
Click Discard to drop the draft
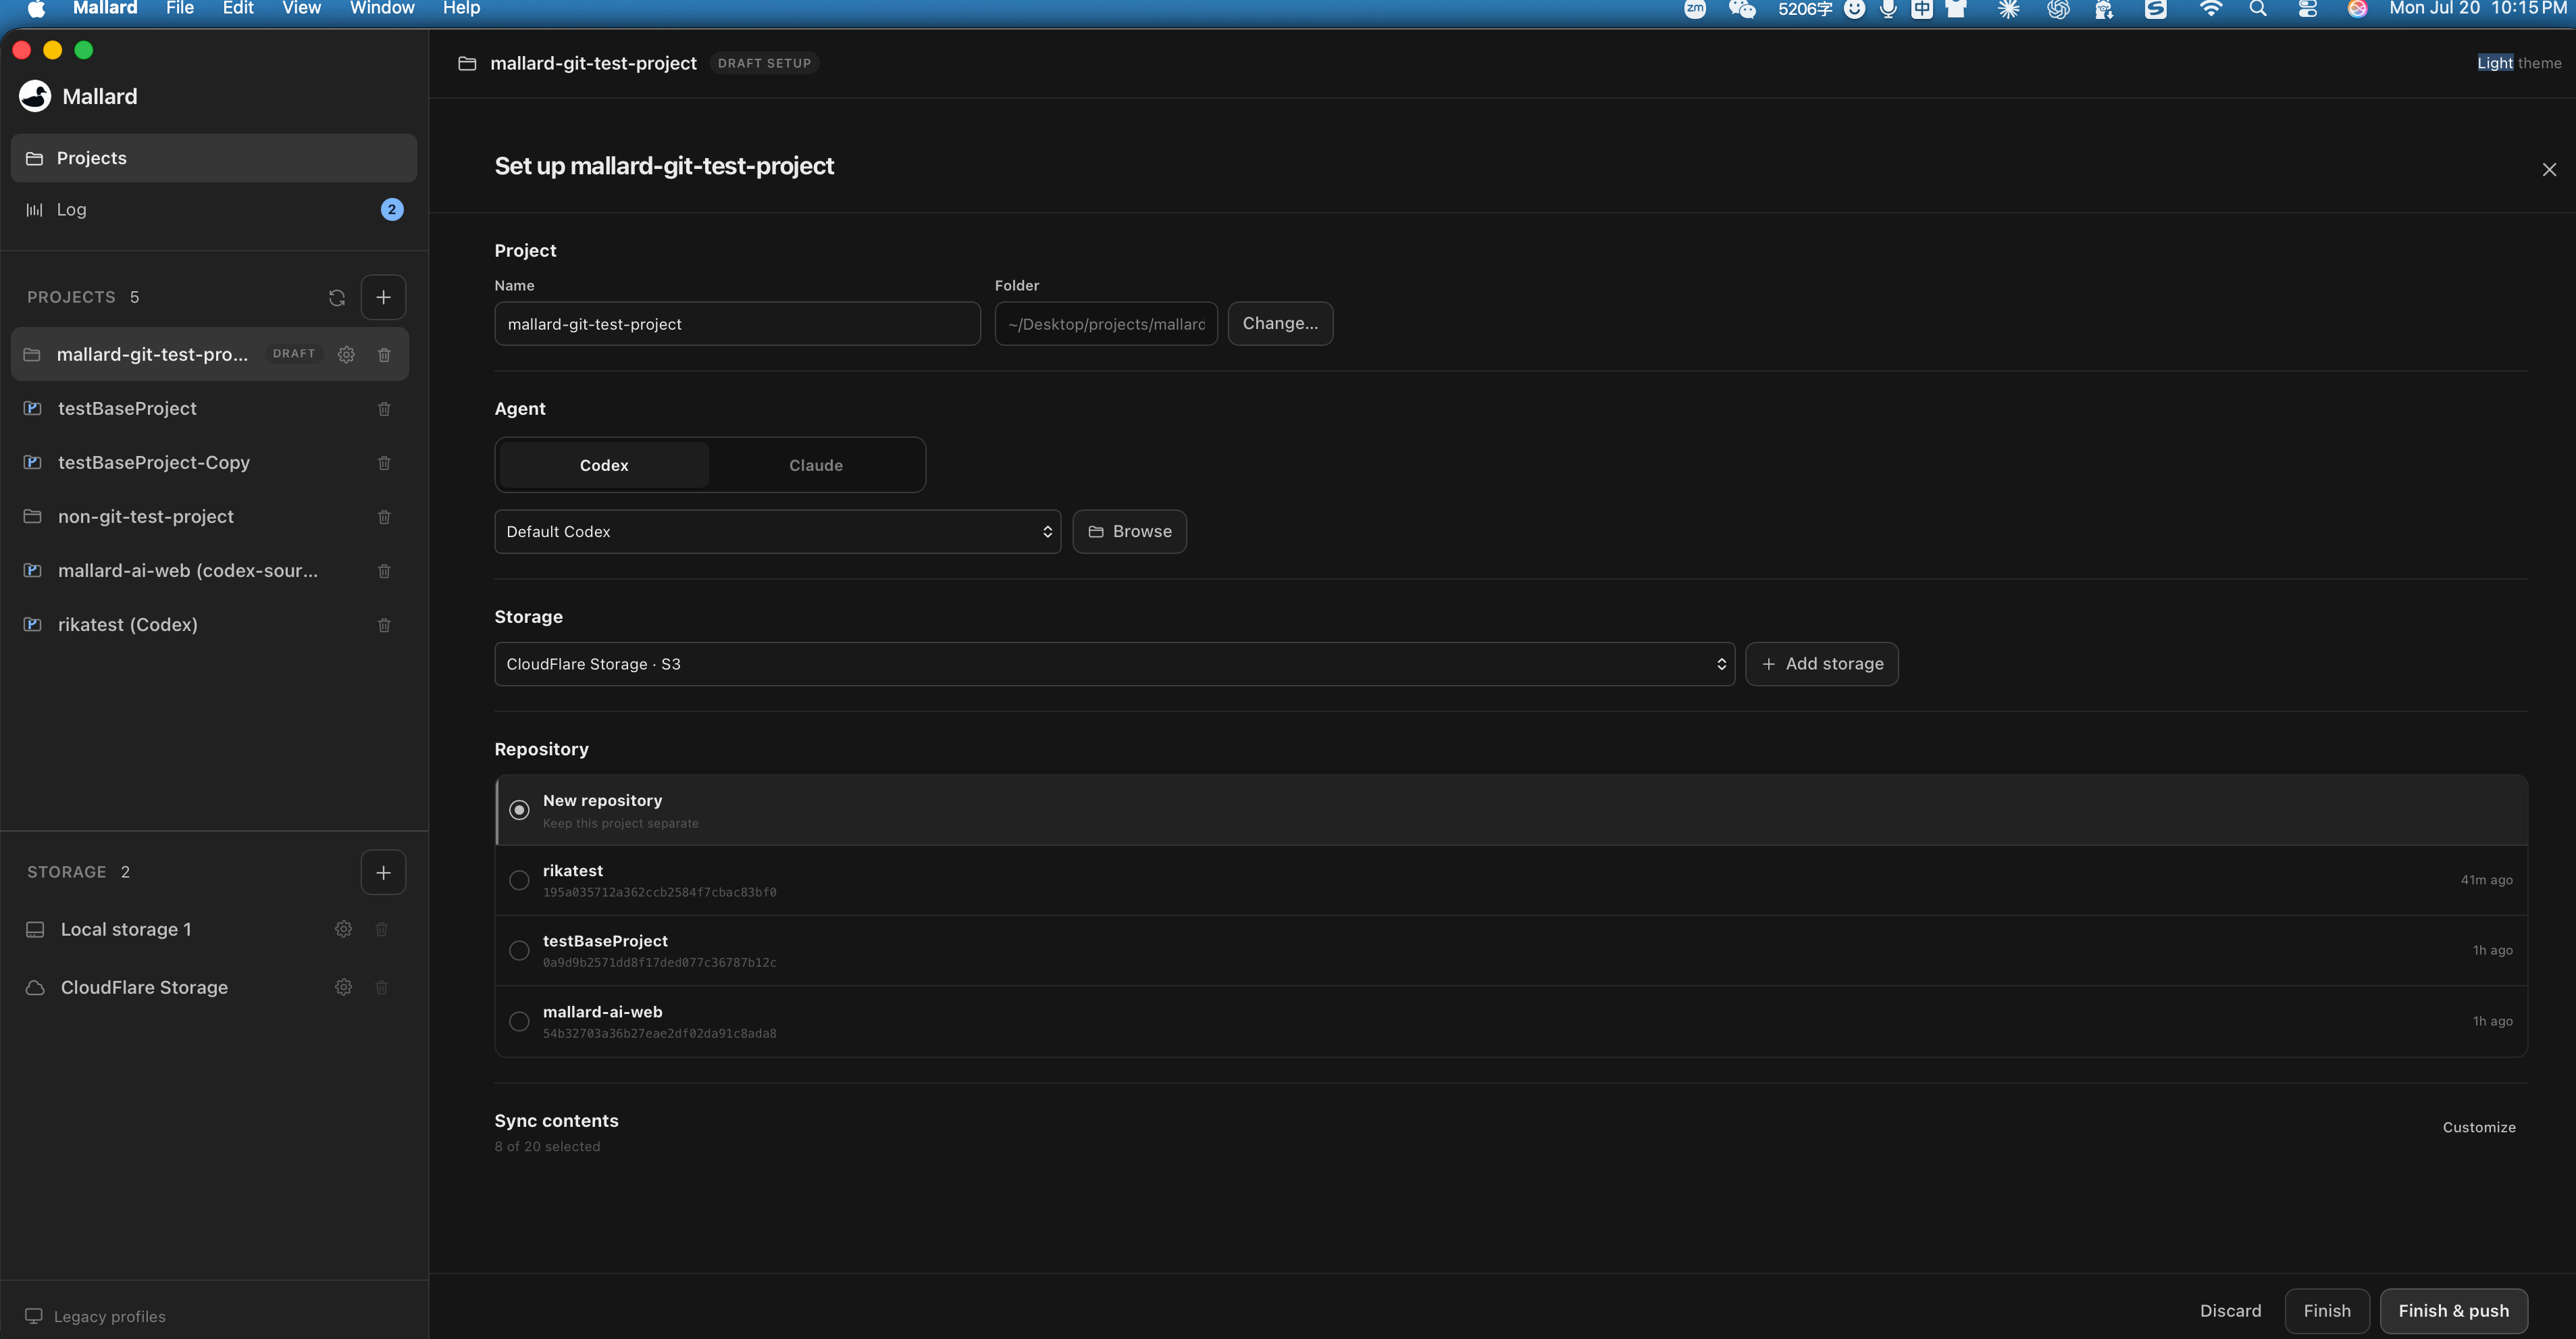(2230, 1311)
